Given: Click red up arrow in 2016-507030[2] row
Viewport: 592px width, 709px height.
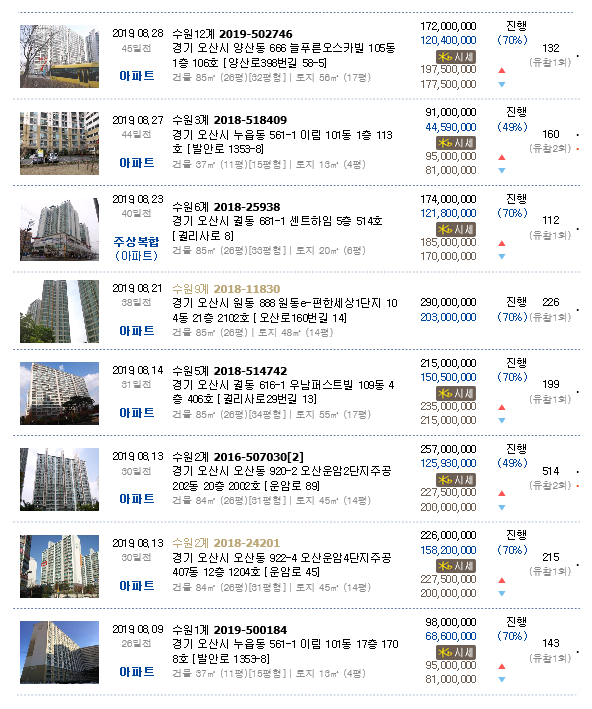Looking at the screenshot, I should click(502, 493).
